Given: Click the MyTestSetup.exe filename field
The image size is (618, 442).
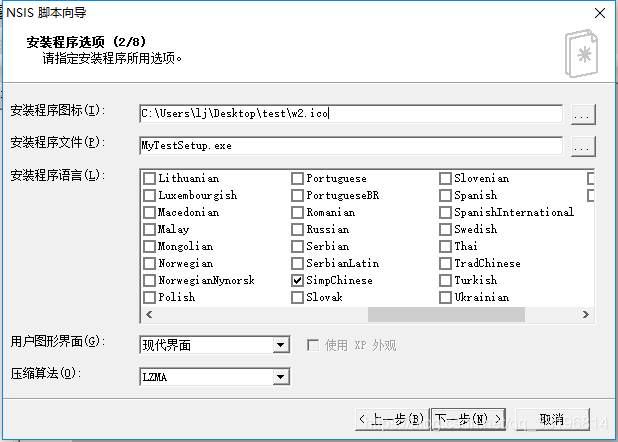Looking at the screenshot, I should [351, 145].
